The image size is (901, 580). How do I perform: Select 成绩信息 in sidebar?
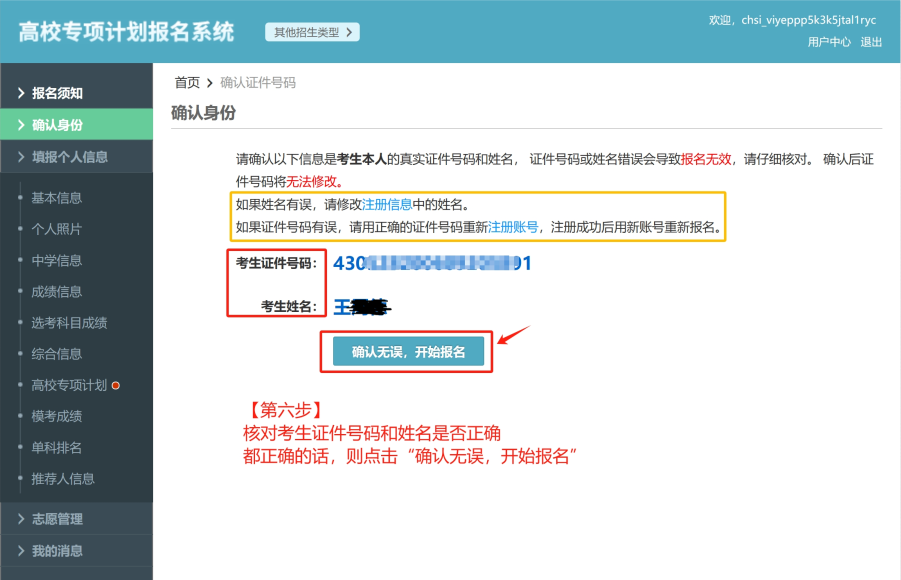(57, 292)
